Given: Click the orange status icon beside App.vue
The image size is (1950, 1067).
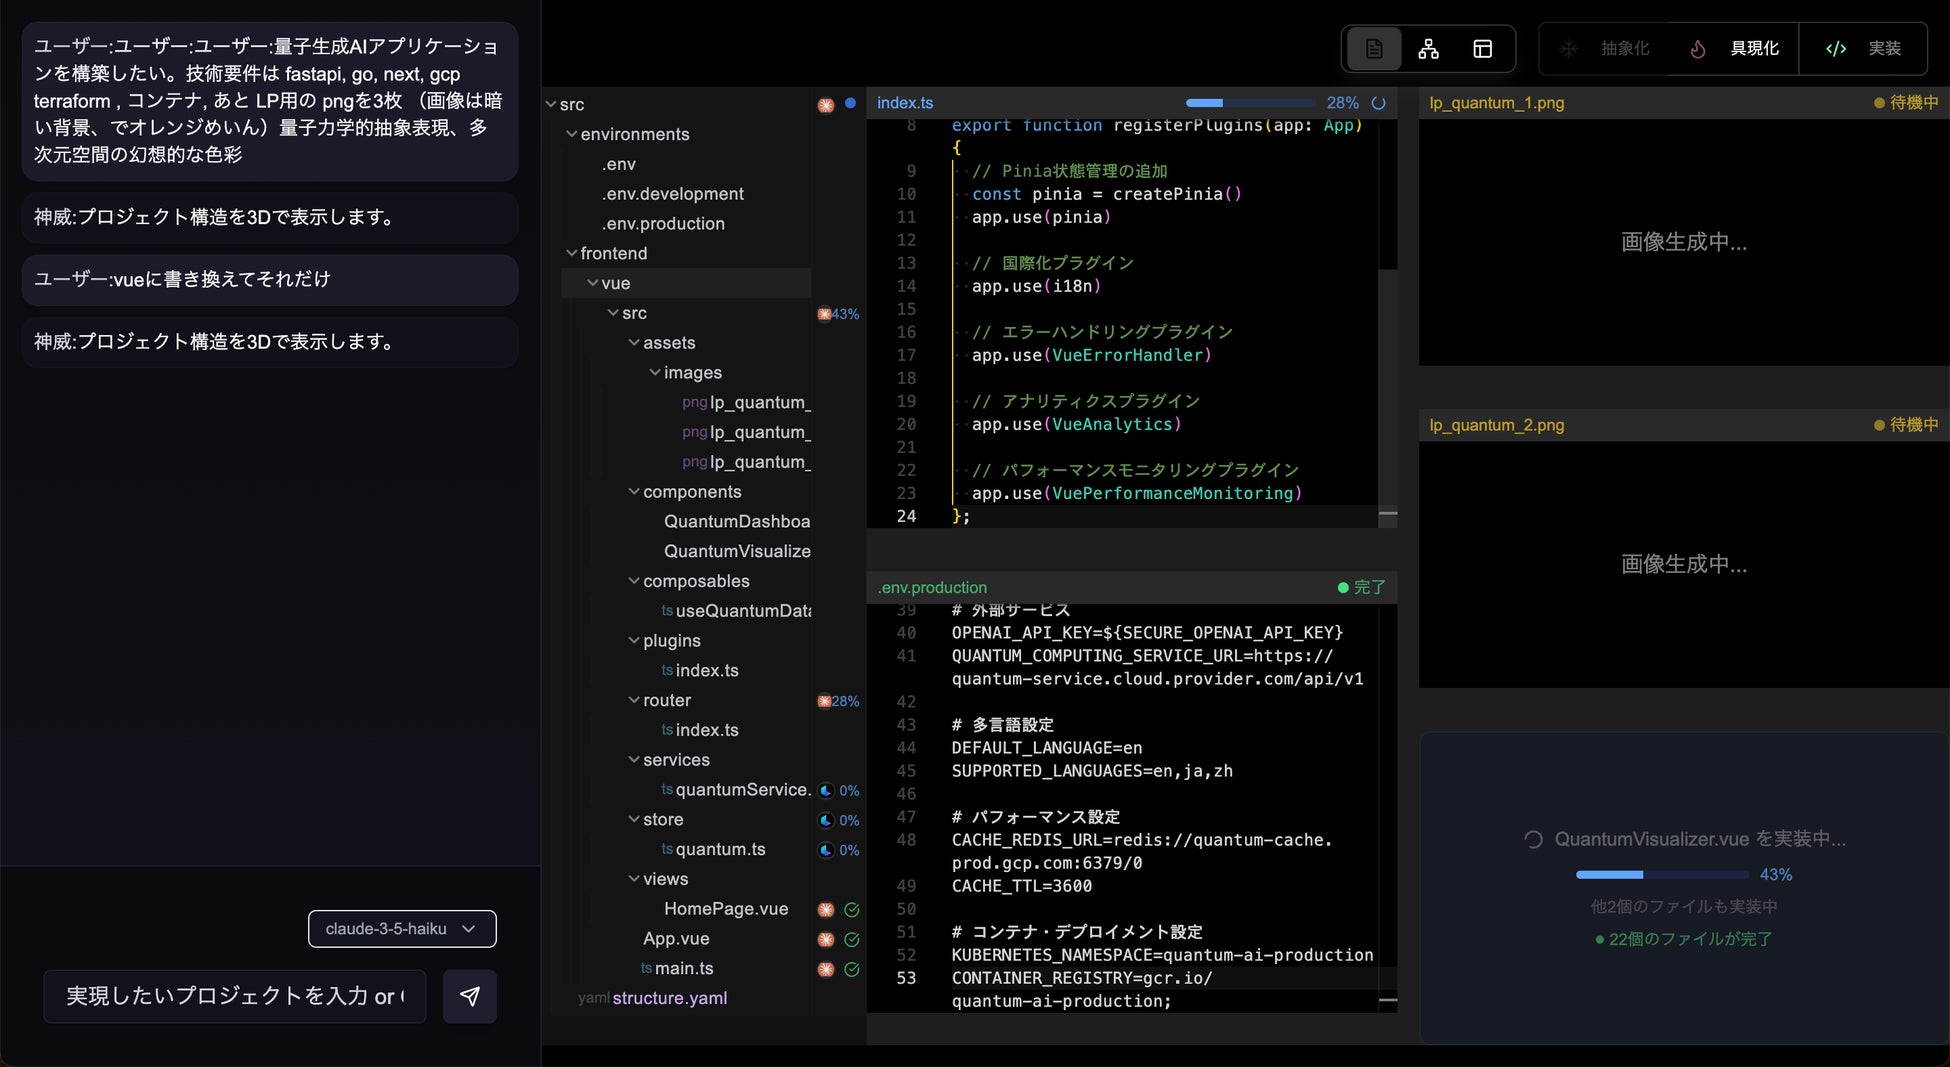Looking at the screenshot, I should [826, 940].
